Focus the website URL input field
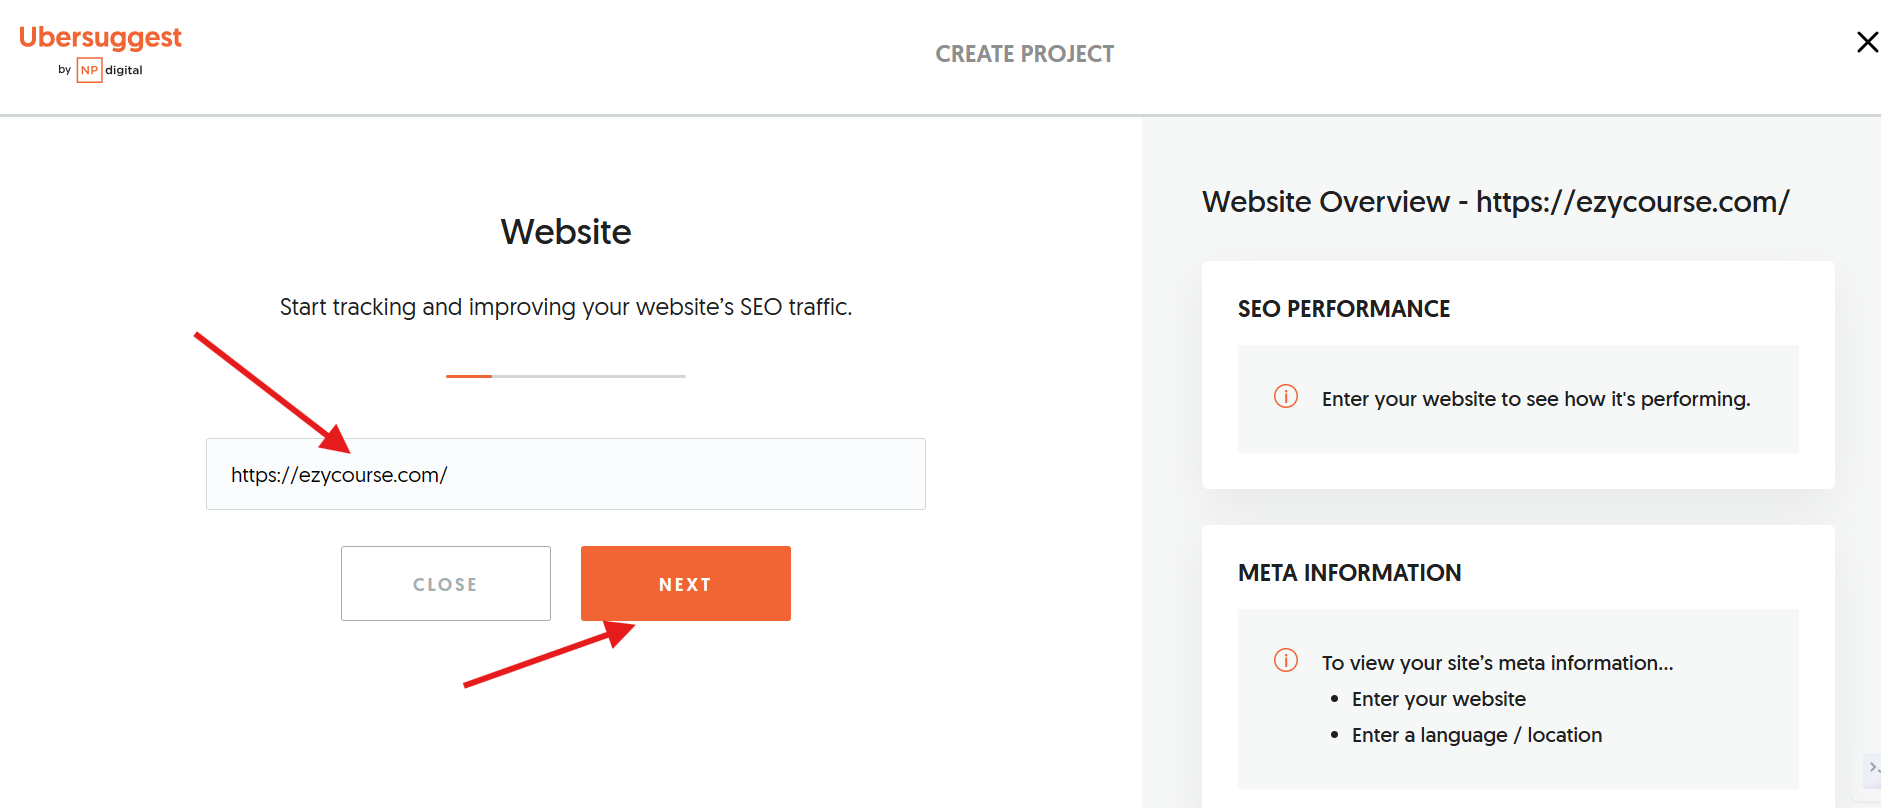The image size is (1881, 808). pos(566,474)
